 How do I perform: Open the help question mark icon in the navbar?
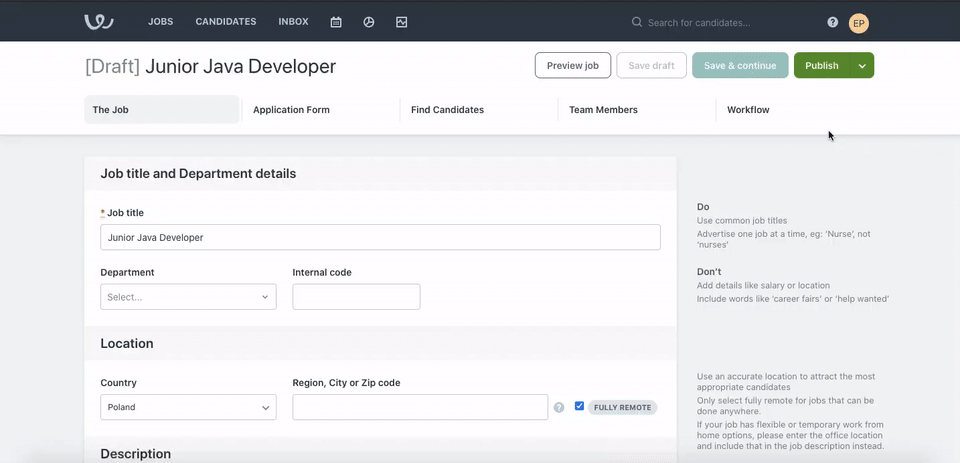(x=833, y=22)
